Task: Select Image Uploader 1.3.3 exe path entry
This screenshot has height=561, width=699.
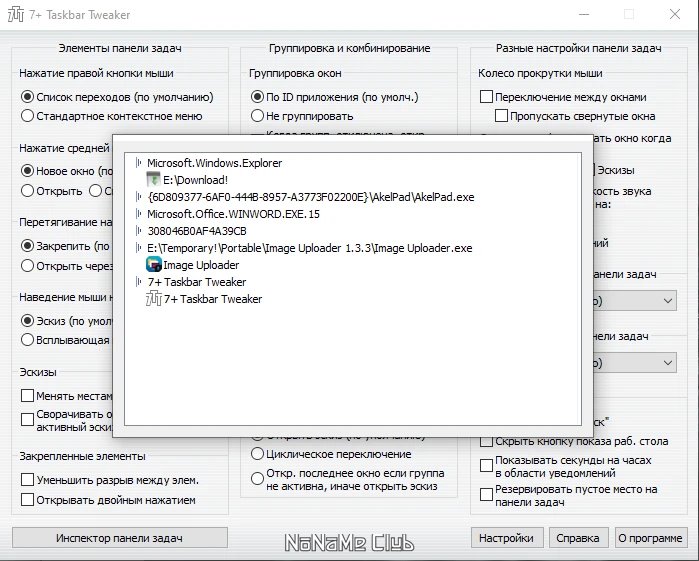Action: click(309, 248)
